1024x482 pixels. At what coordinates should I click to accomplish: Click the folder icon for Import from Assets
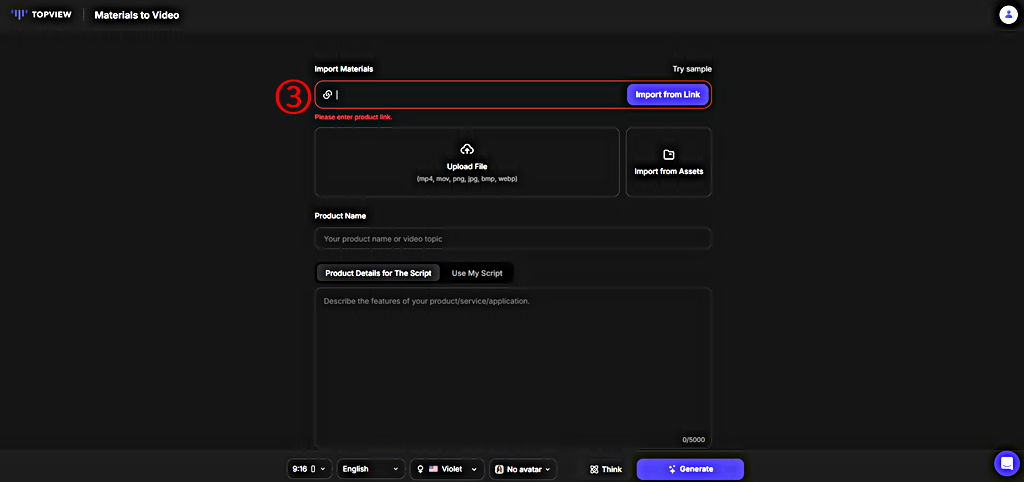coord(669,155)
